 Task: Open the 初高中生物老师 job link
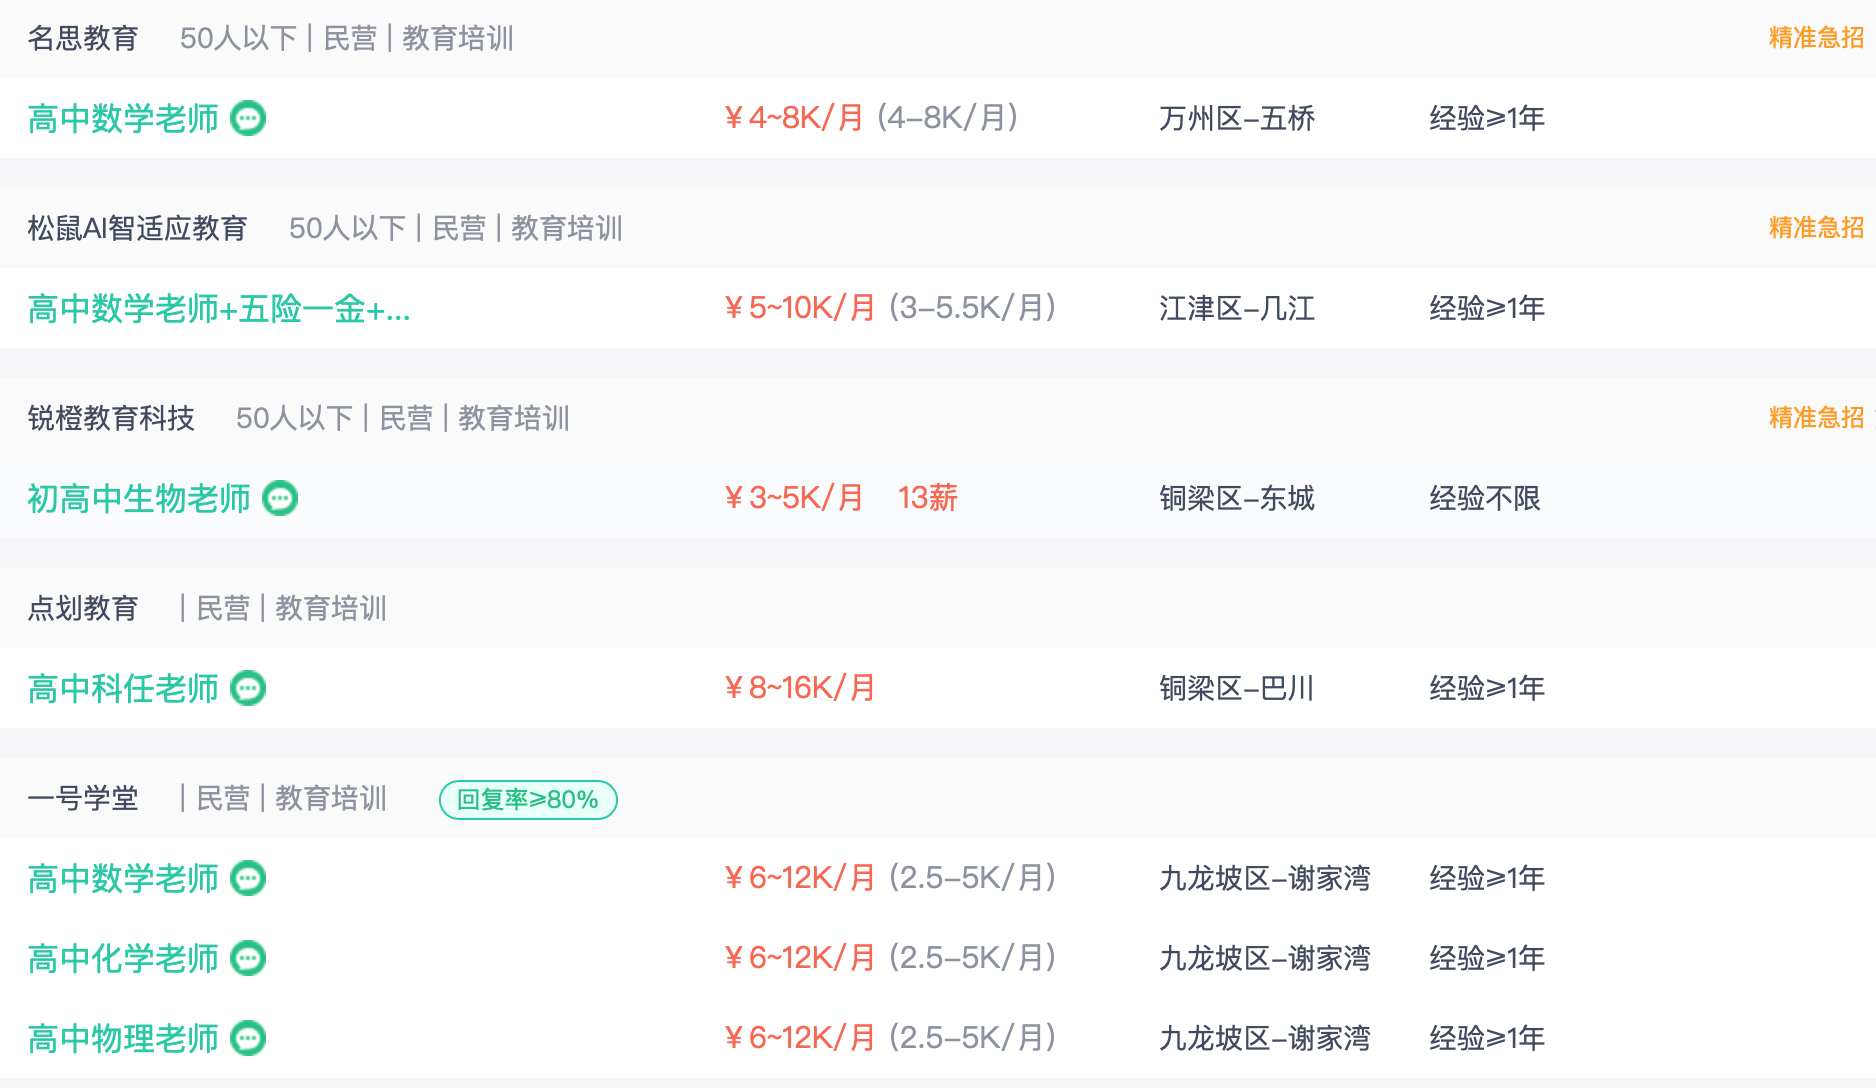(x=139, y=498)
